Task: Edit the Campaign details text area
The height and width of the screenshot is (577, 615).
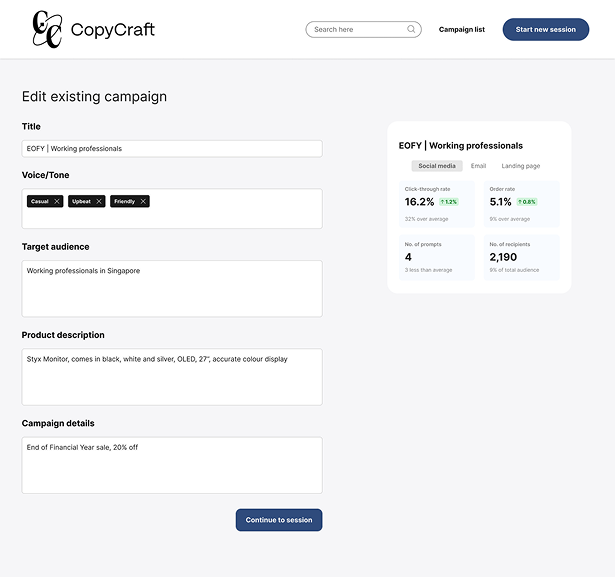Action: 172,465
